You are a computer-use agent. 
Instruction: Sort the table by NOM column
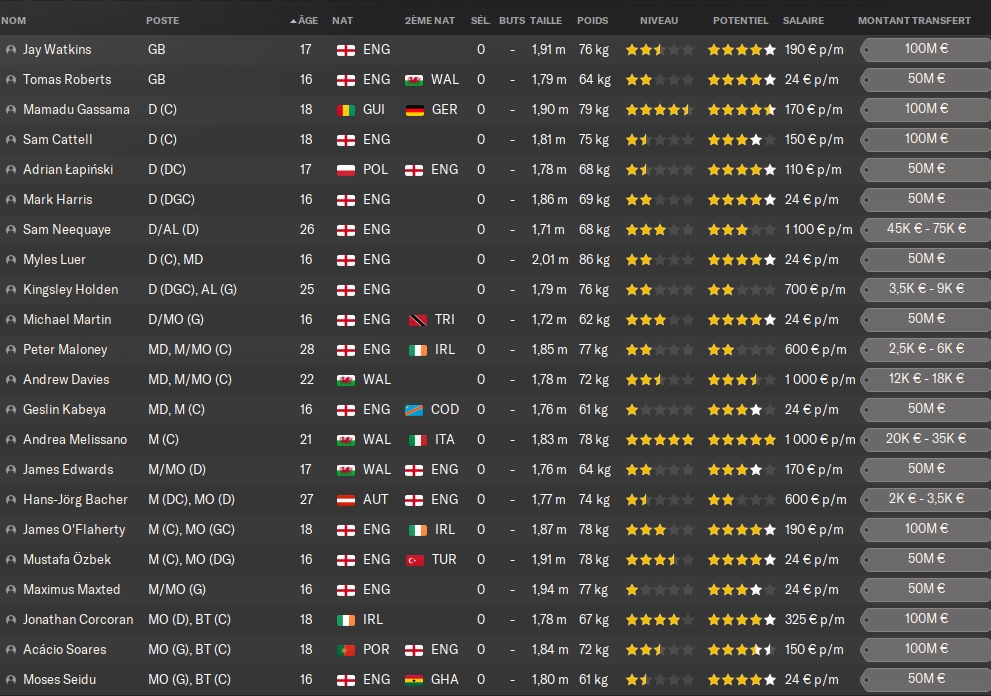[x=13, y=20]
